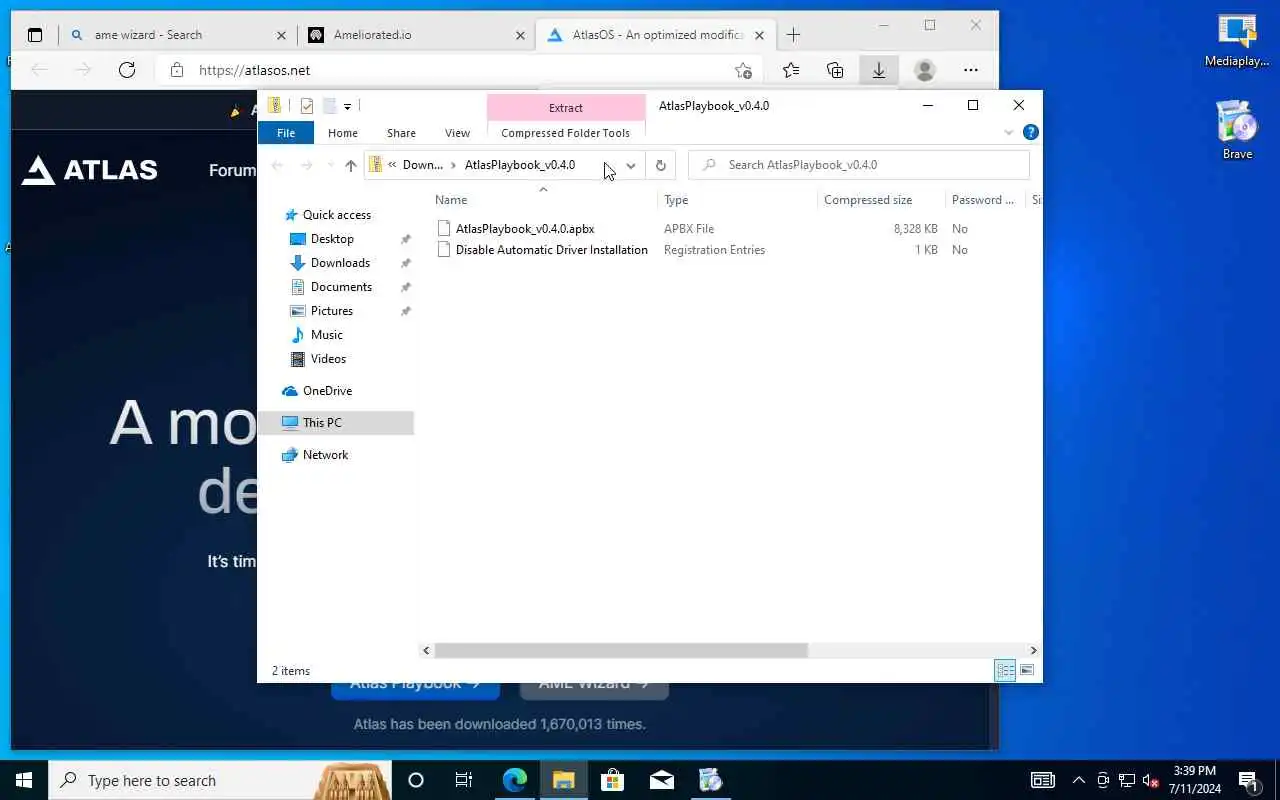
Task: Open Documents in navigation pane
Action: coord(341,287)
